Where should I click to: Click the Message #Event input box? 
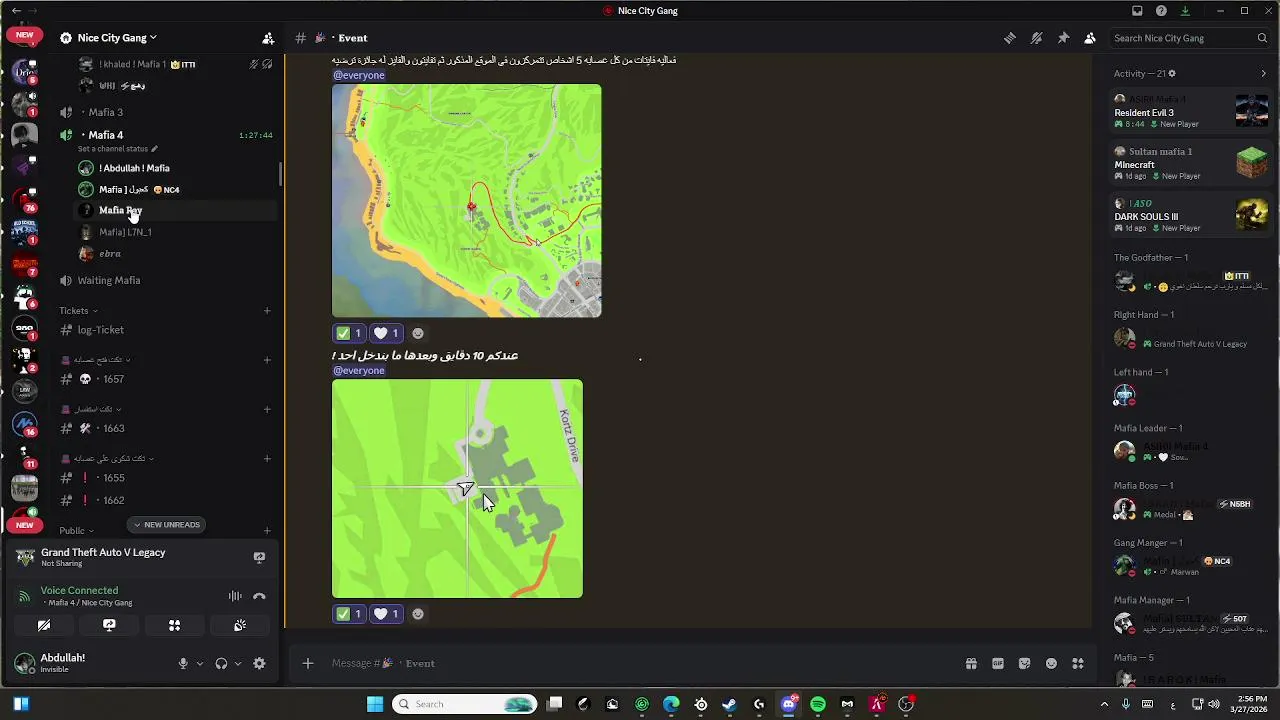pyautogui.click(x=640, y=663)
